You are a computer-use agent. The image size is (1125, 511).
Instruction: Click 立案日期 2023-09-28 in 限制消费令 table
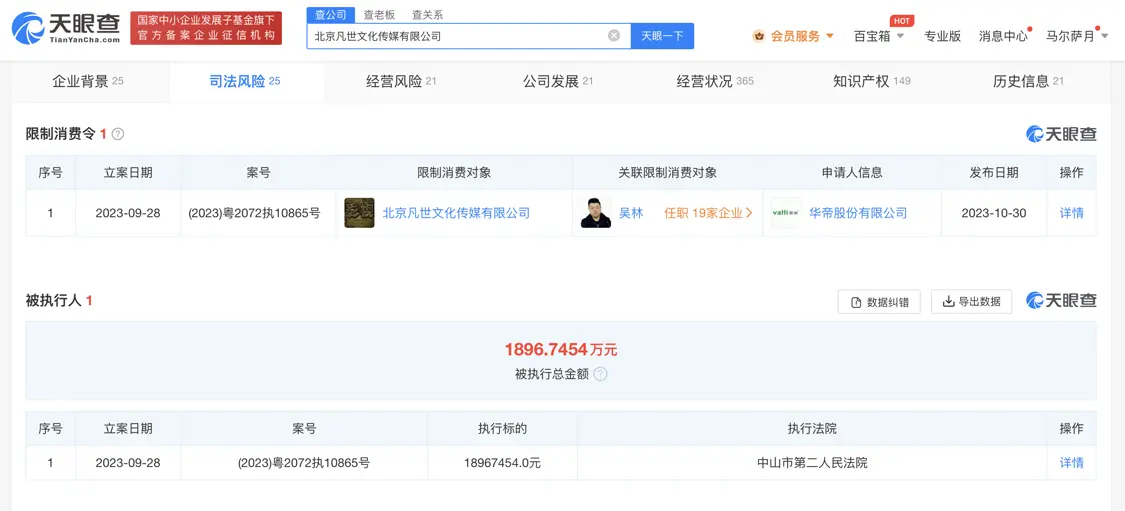[x=128, y=213]
